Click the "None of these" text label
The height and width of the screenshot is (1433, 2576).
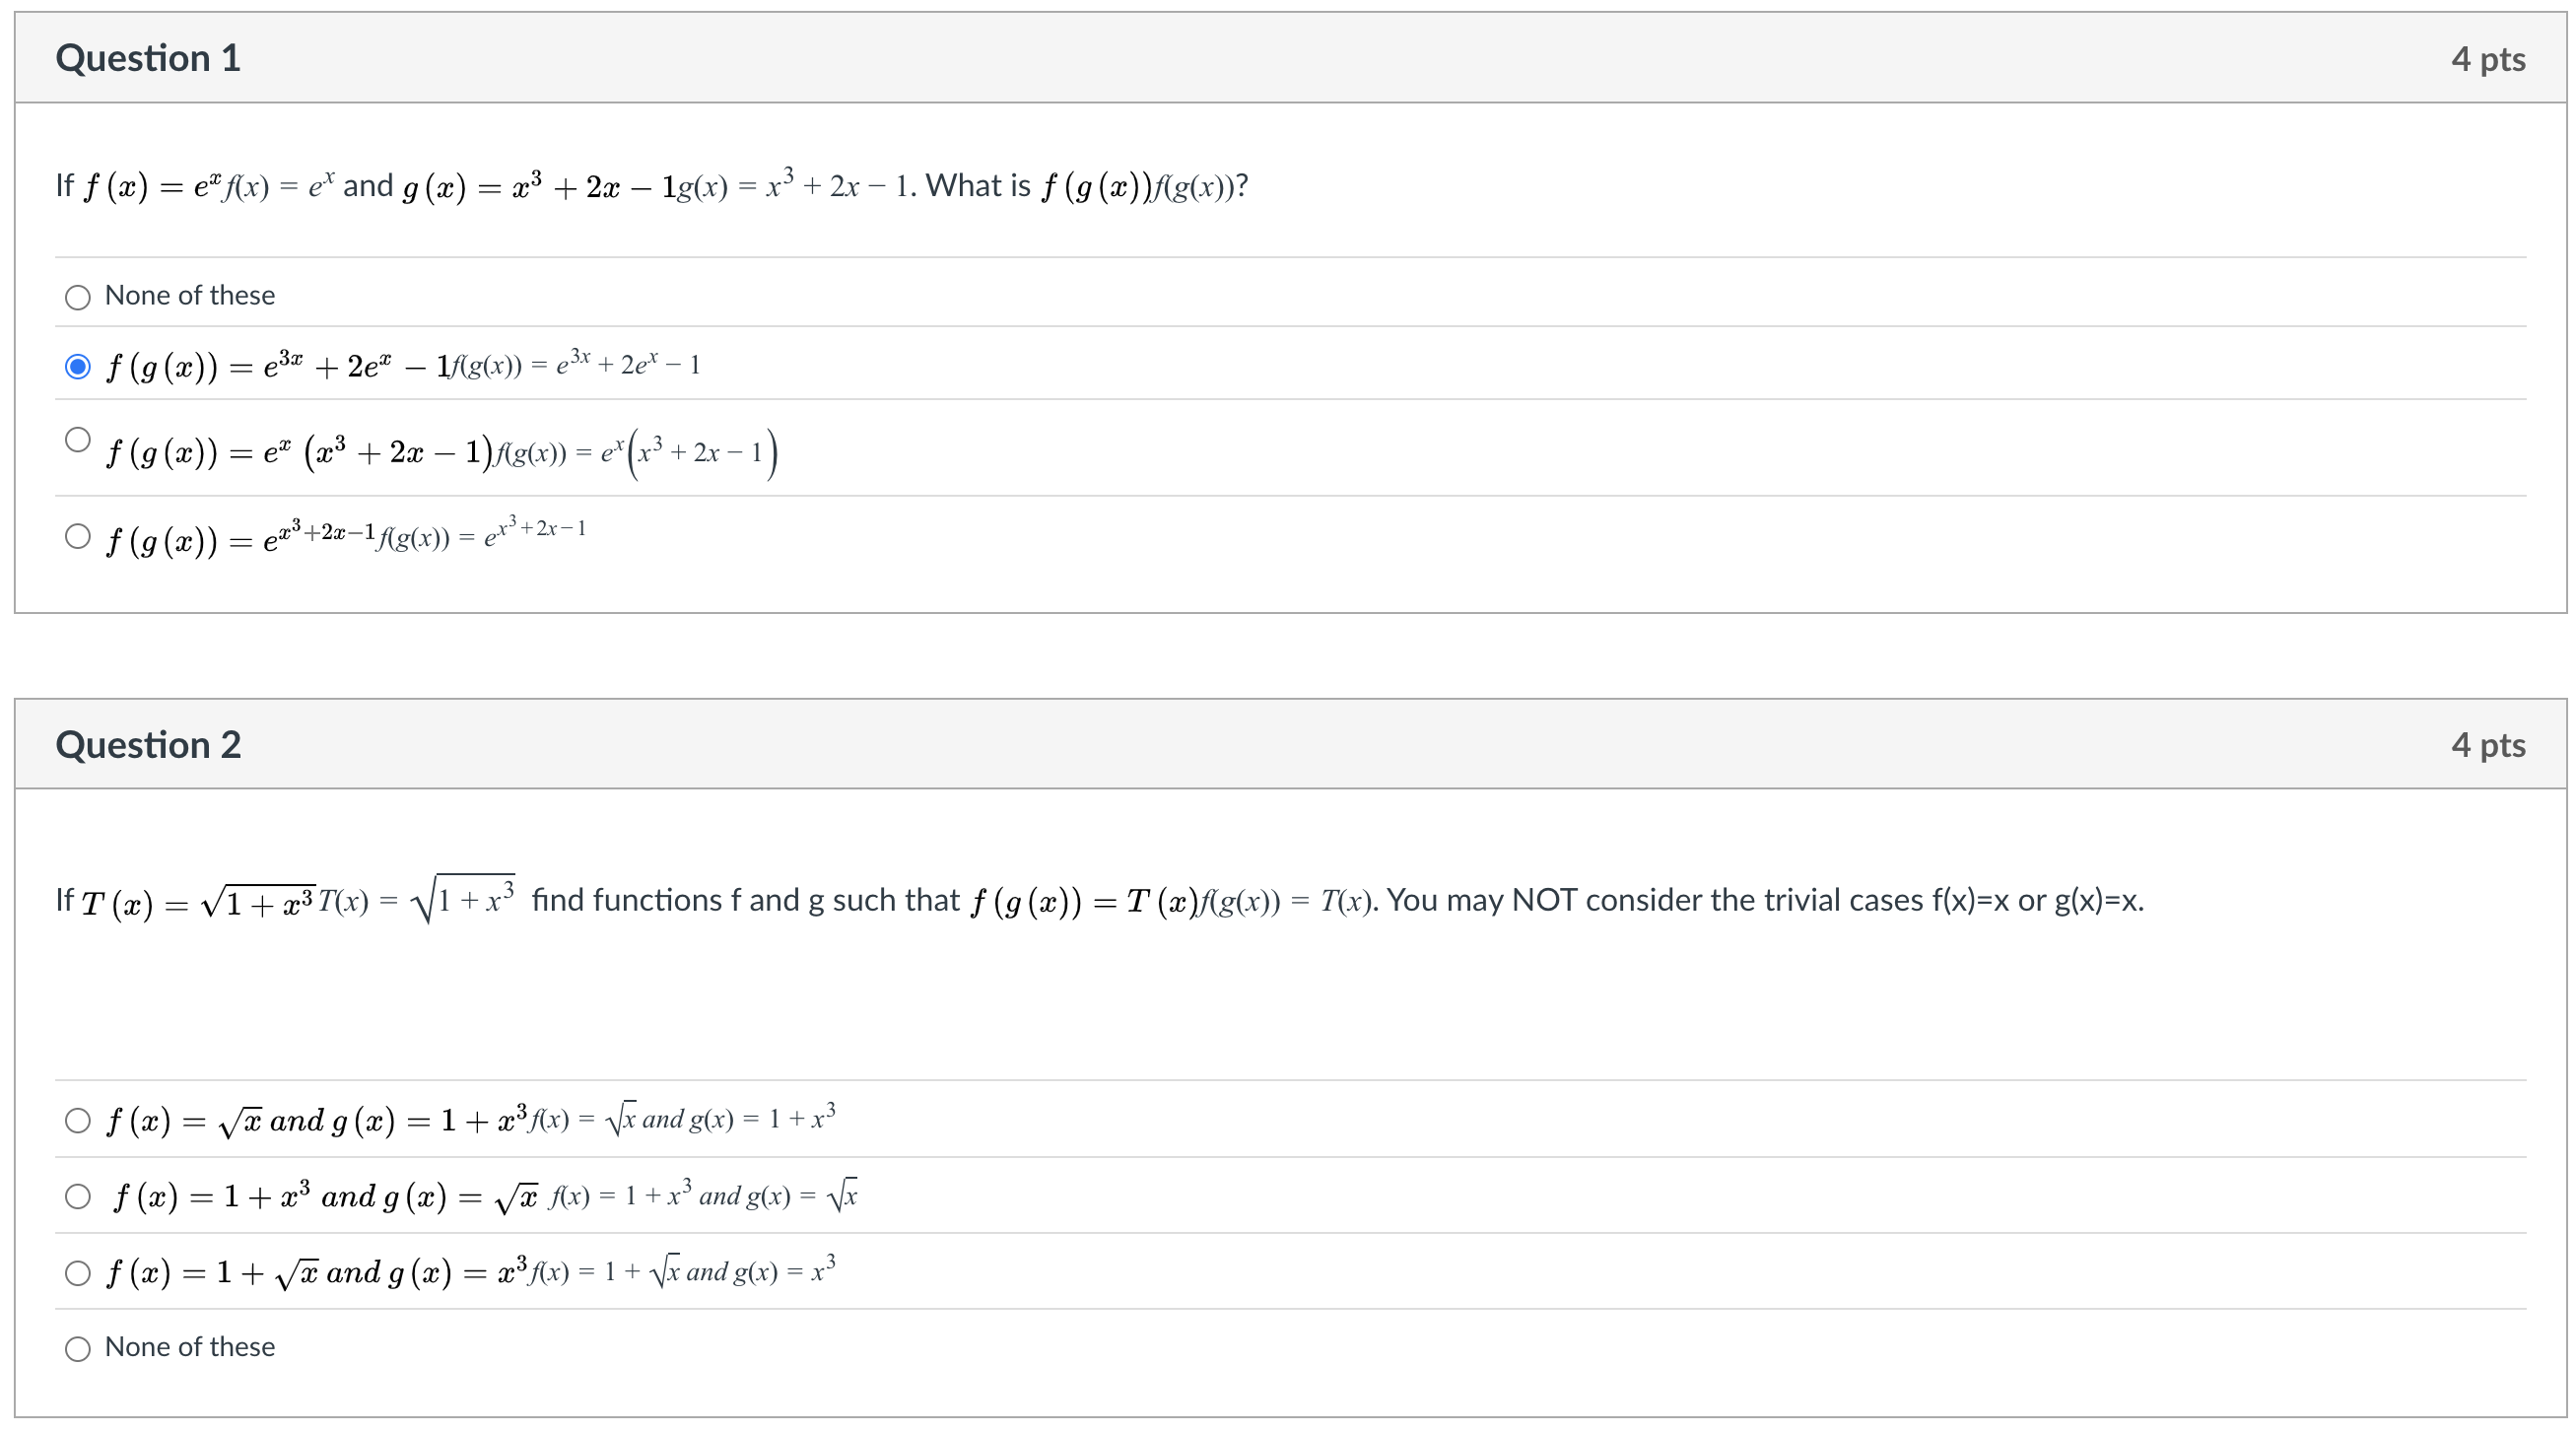190,295
